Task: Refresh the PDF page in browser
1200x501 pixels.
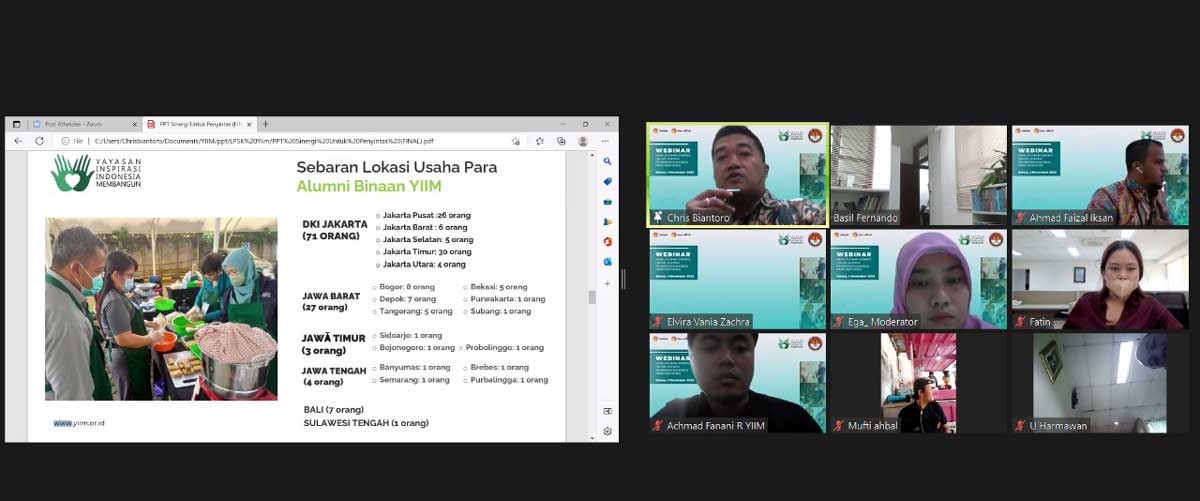Action: (x=40, y=141)
